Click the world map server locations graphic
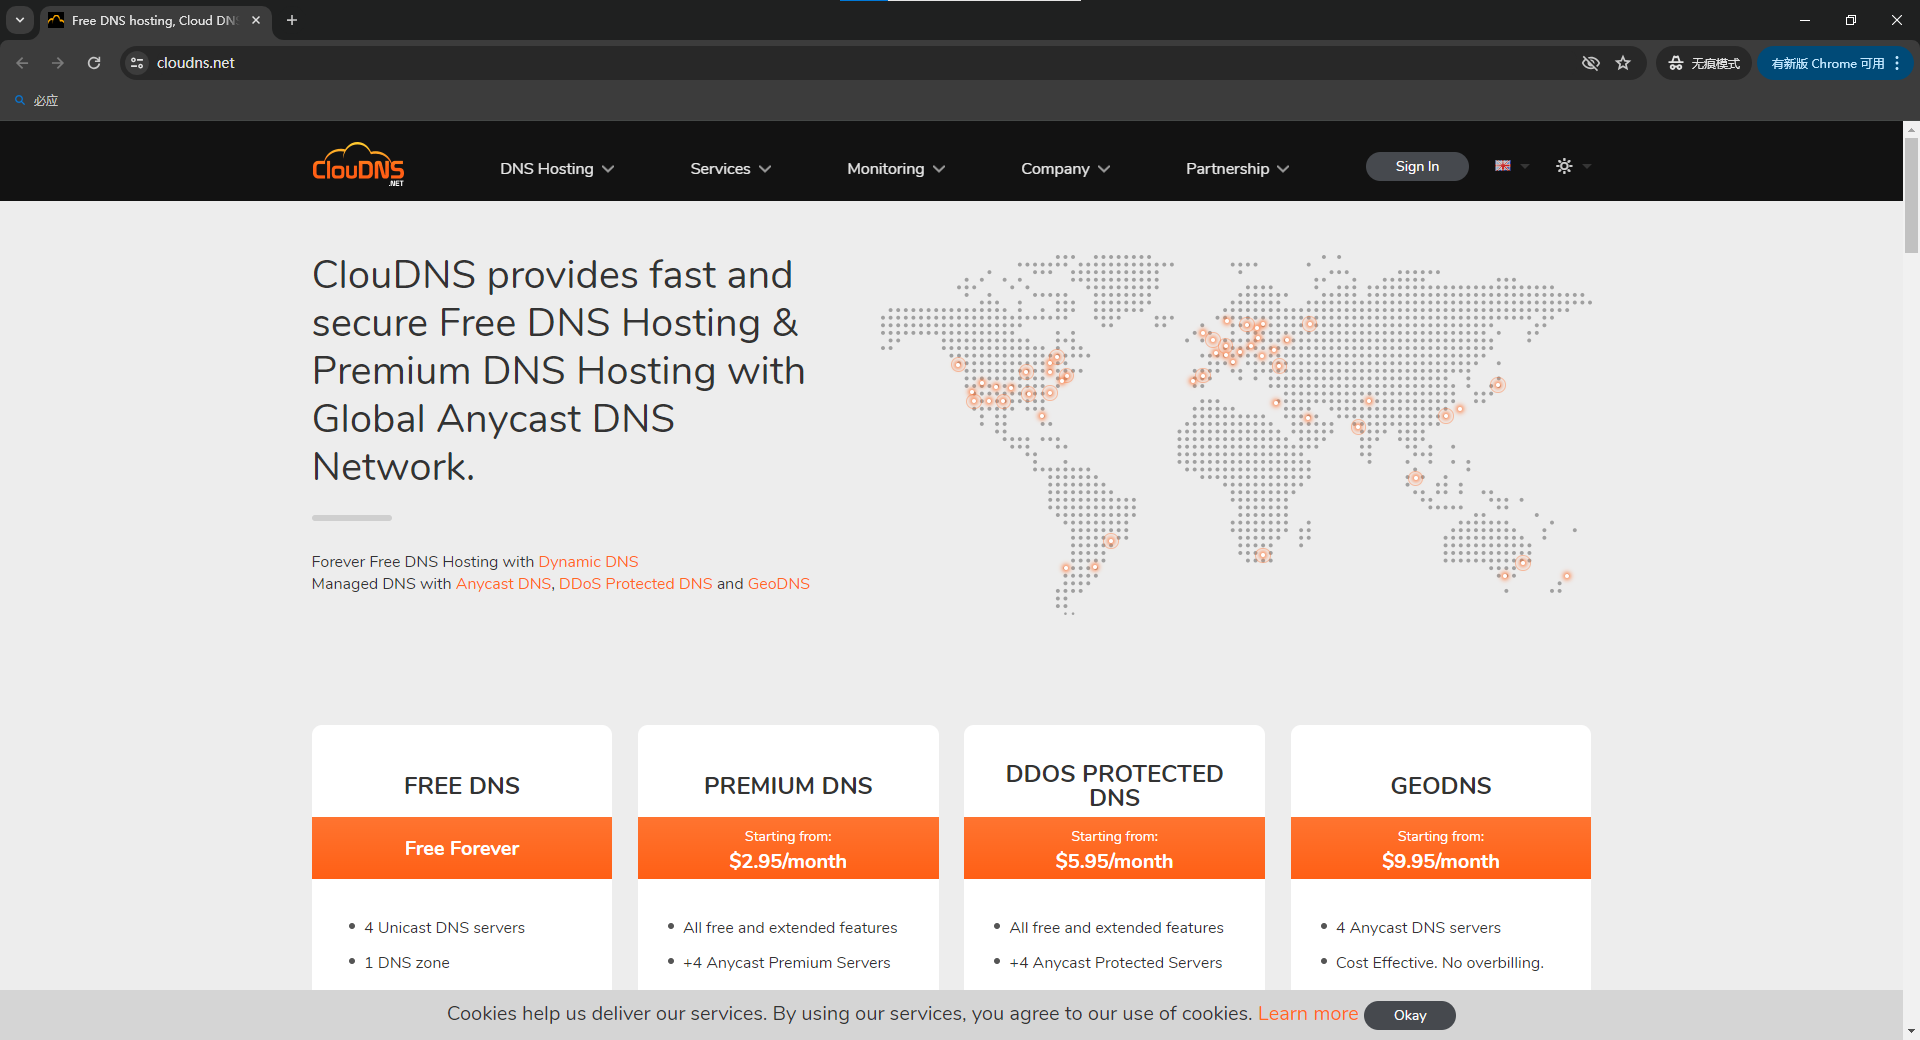Viewport: 1920px width, 1040px height. pyautogui.click(x=1236, y=433)
